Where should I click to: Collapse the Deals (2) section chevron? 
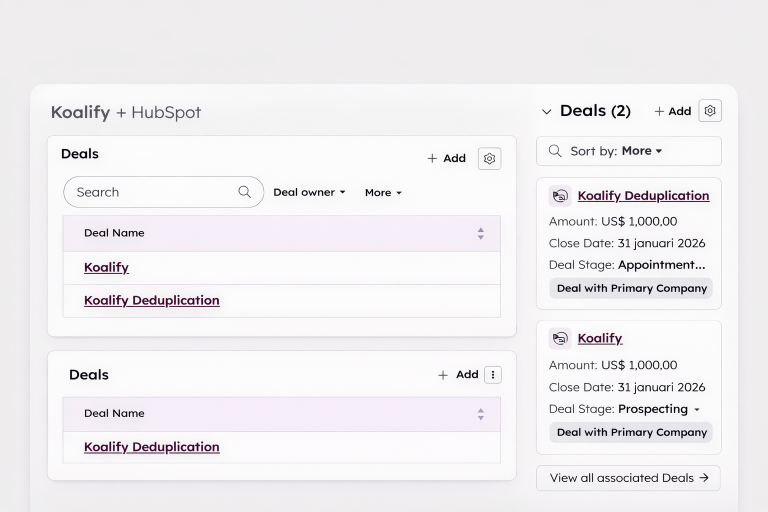point(546,112)
